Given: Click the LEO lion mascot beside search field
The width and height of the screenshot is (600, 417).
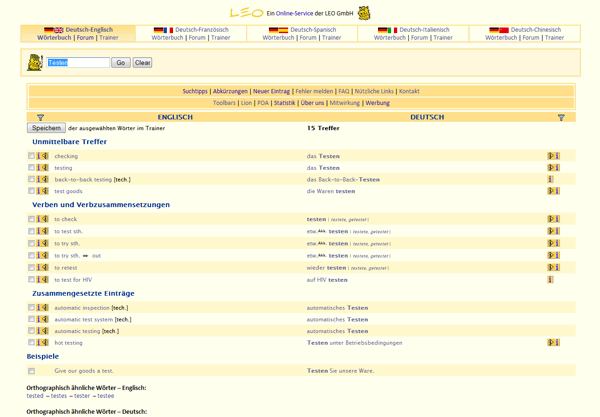Looking at the screenshot, I should pos(35,63).
